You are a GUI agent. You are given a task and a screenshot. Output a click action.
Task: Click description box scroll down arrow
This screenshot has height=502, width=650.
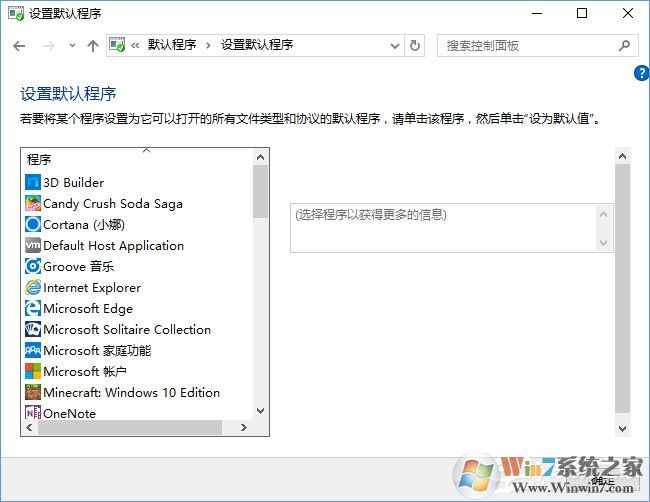(604, 243)
